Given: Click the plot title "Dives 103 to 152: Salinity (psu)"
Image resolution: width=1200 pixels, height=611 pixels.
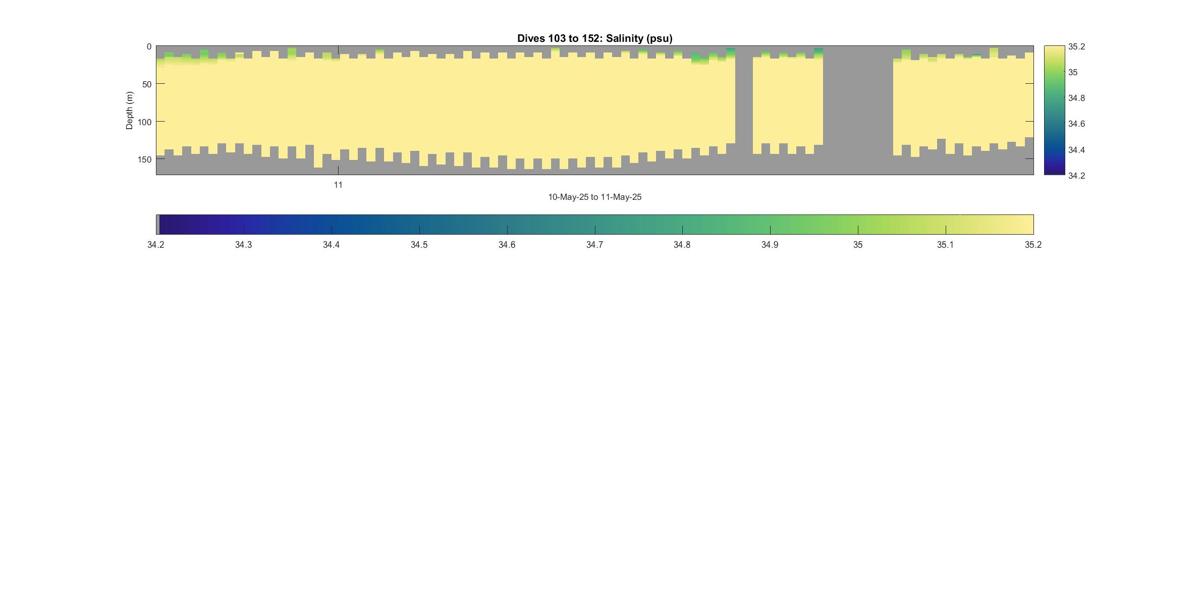Looking at the screenshot, I should (594, 38).
